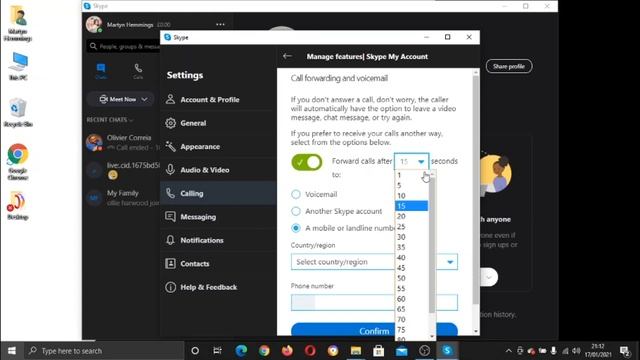Select the Voicemail radio option
640x360 pixels.
coord(296,194)
